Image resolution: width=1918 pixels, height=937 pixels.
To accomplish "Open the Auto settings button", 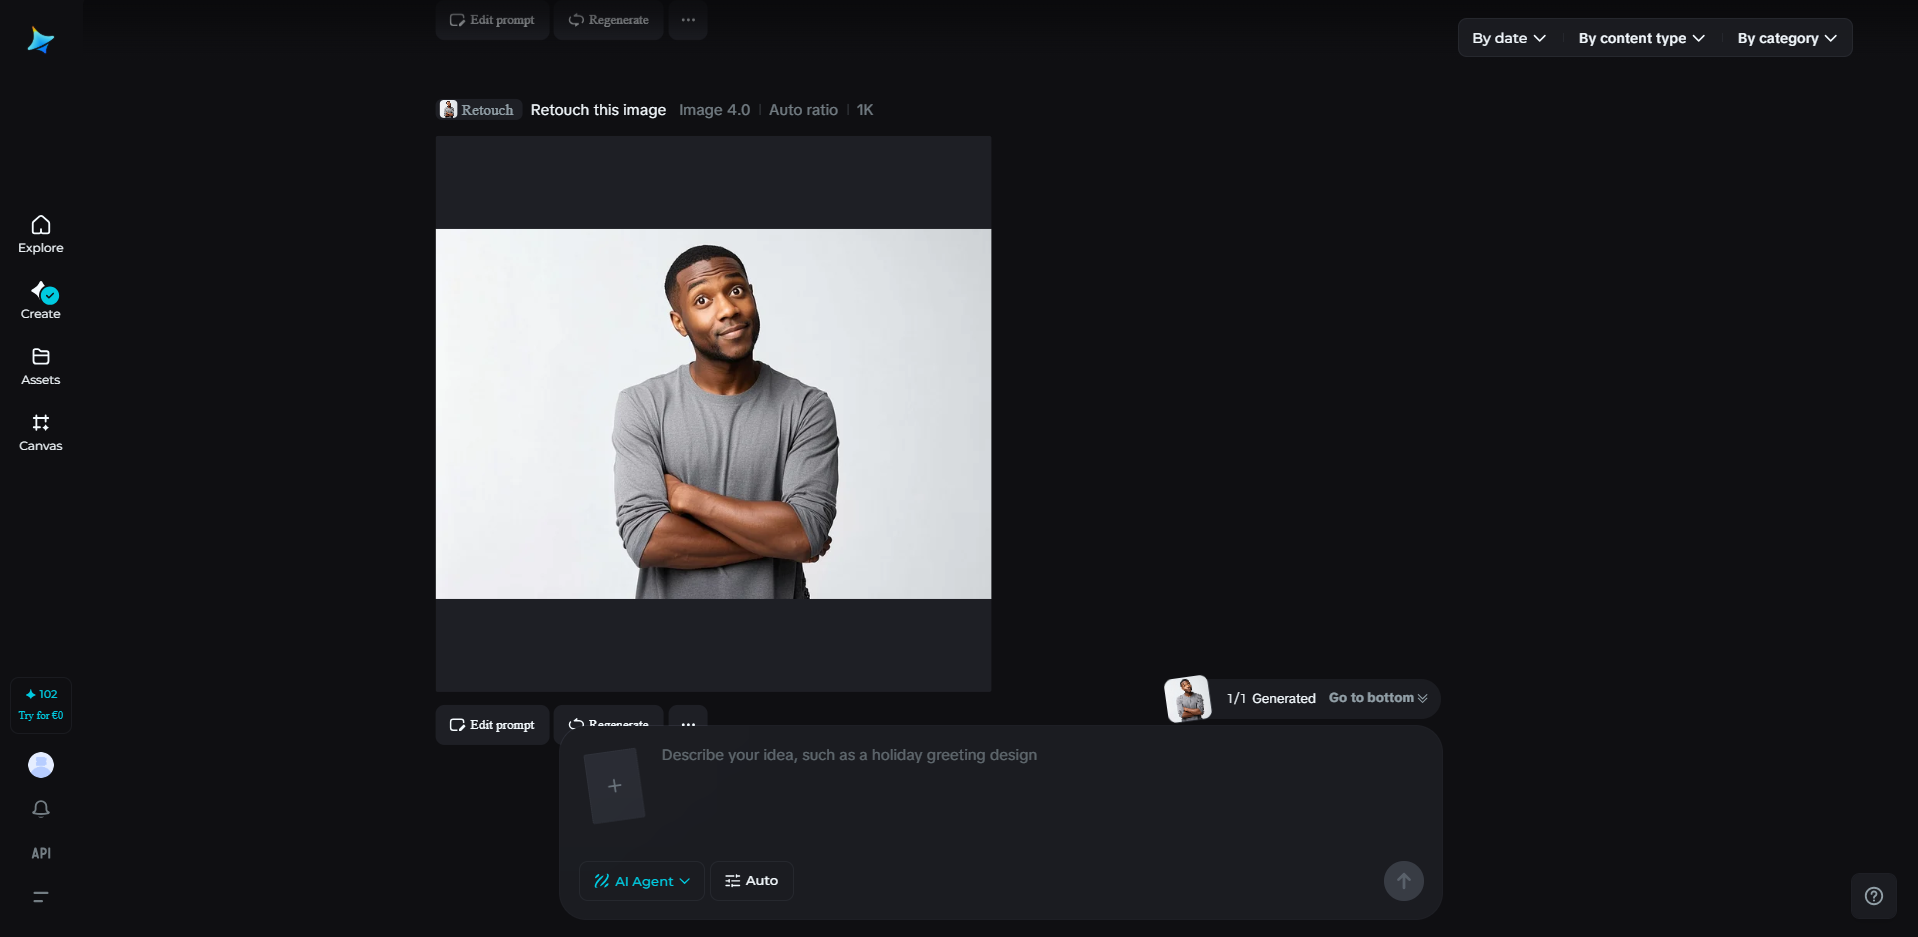I will coord(752,881).
